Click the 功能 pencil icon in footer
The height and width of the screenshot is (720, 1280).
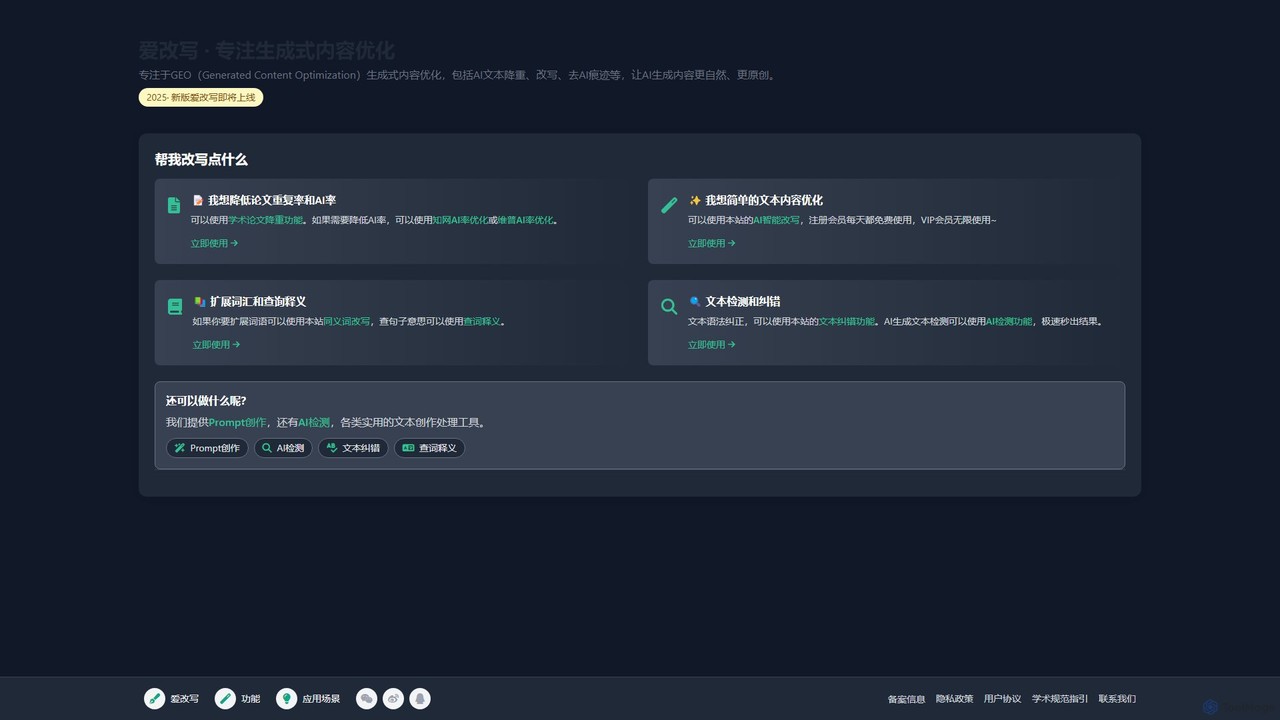225,698
